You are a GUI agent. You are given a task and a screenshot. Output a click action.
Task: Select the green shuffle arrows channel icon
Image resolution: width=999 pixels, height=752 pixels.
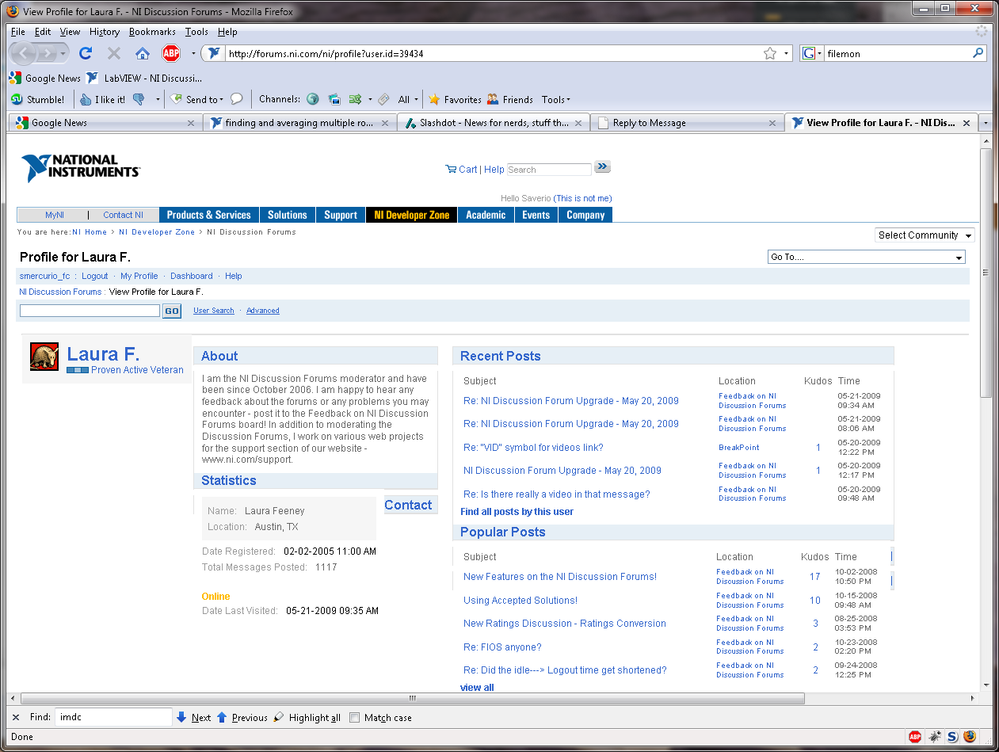[356, 99]
